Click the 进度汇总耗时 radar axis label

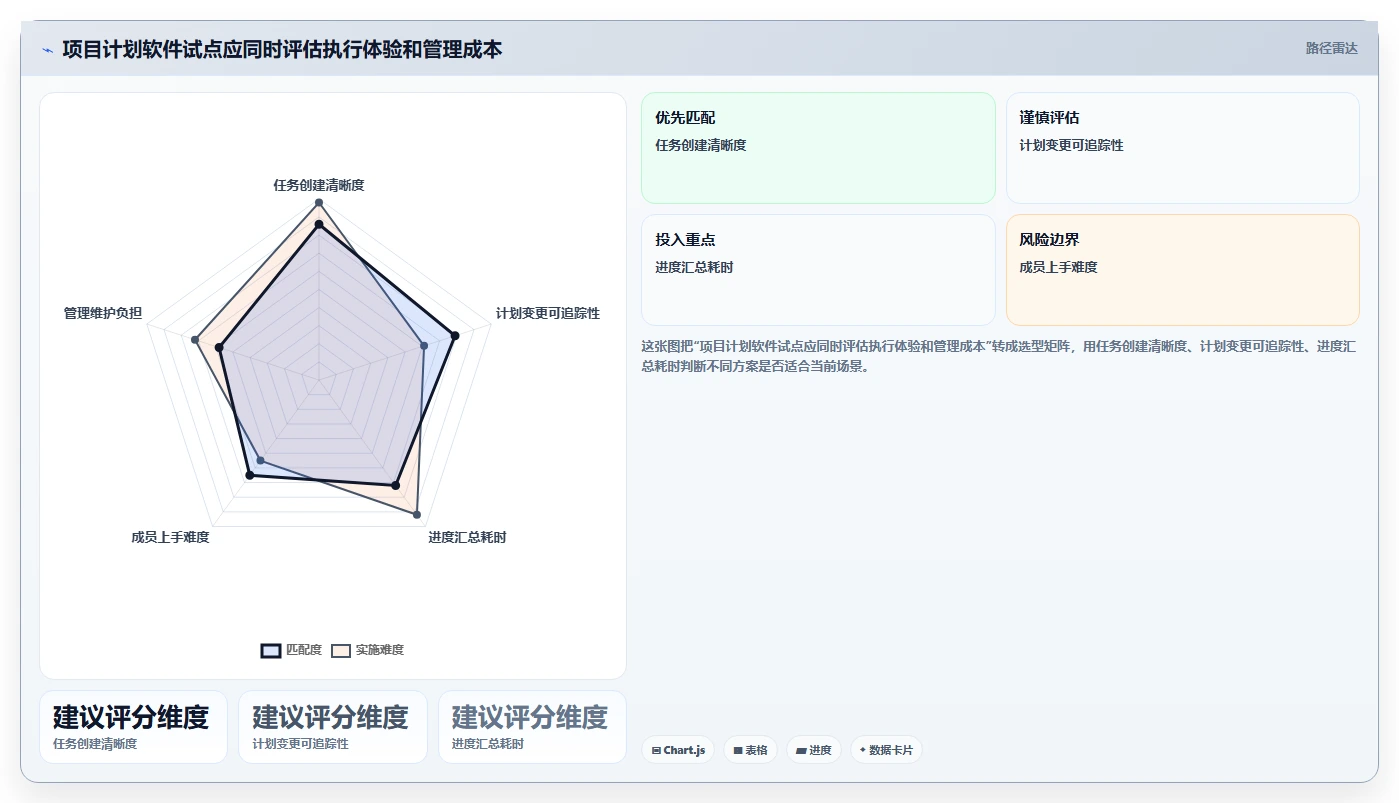point(467,537)
